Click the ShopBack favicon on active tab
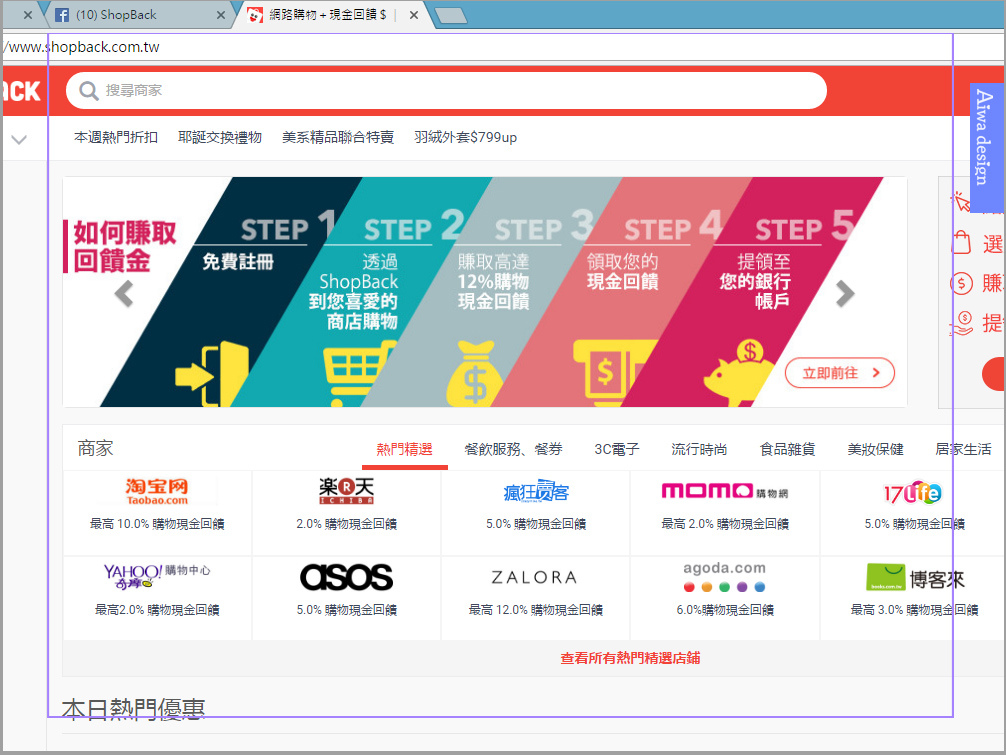This screenshot has width=1006, height=755. tap(255, 15)
